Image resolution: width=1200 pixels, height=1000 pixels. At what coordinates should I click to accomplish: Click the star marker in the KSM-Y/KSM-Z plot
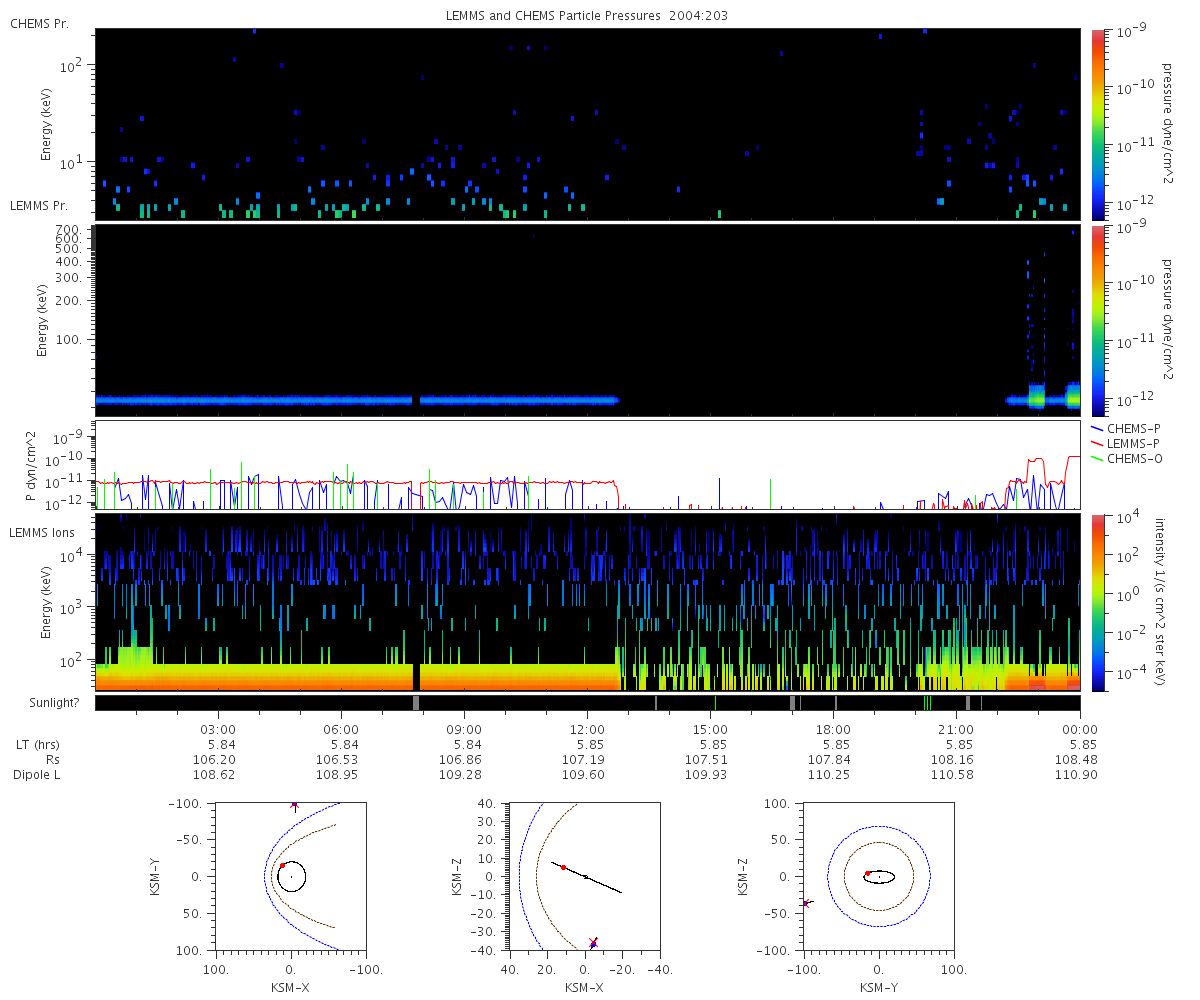click(806, 903)
